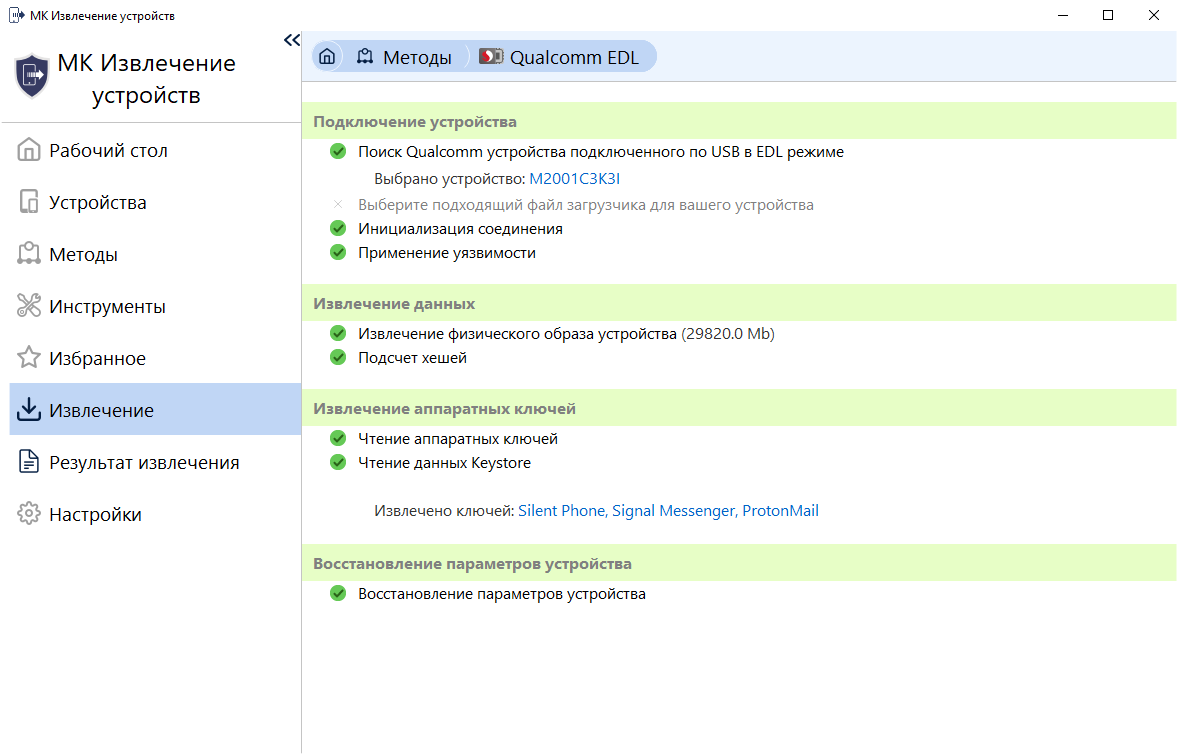
Task: Click the Инициализация соединения text
Action: coord(461,228)
